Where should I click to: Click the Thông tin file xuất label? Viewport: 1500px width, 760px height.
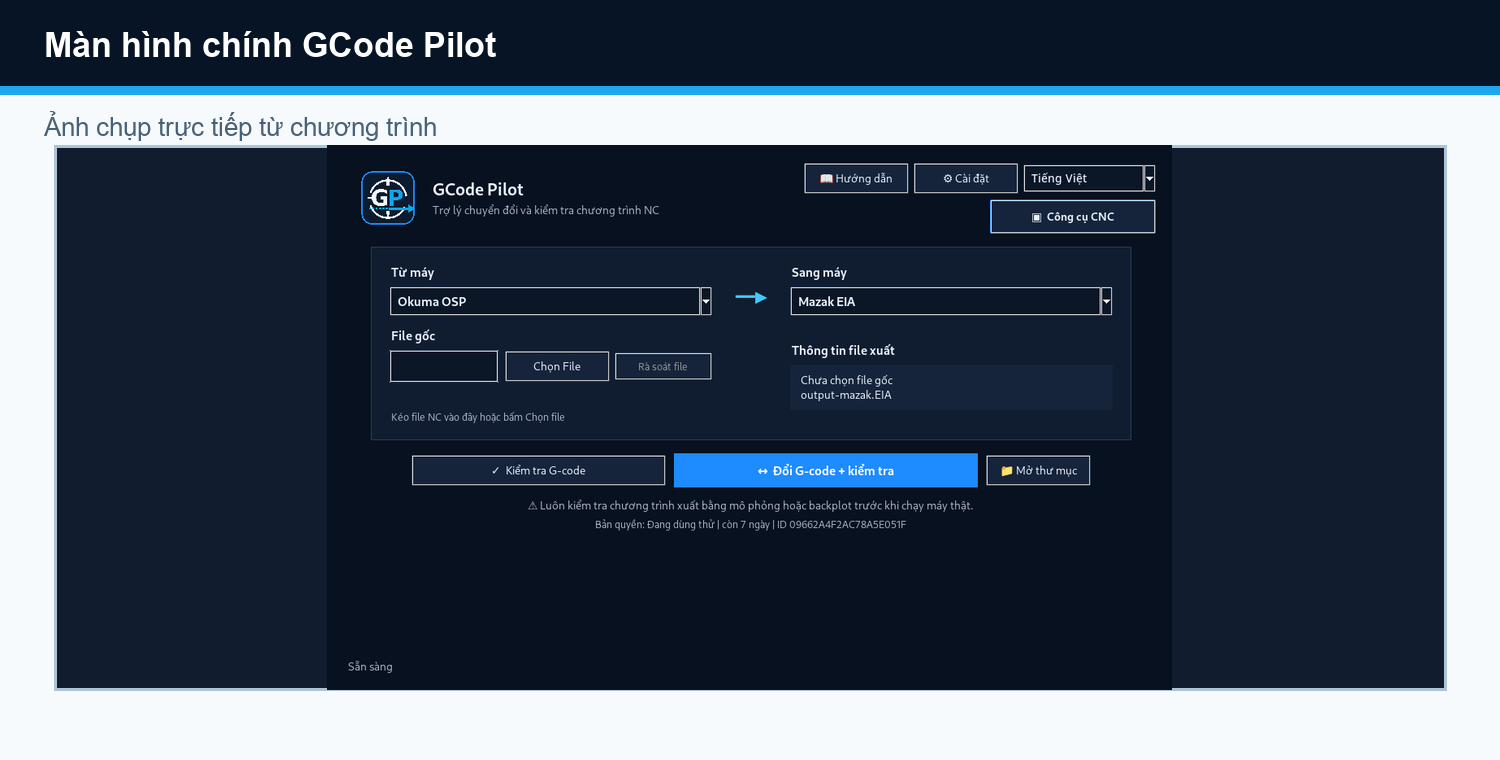click(843, 350)
